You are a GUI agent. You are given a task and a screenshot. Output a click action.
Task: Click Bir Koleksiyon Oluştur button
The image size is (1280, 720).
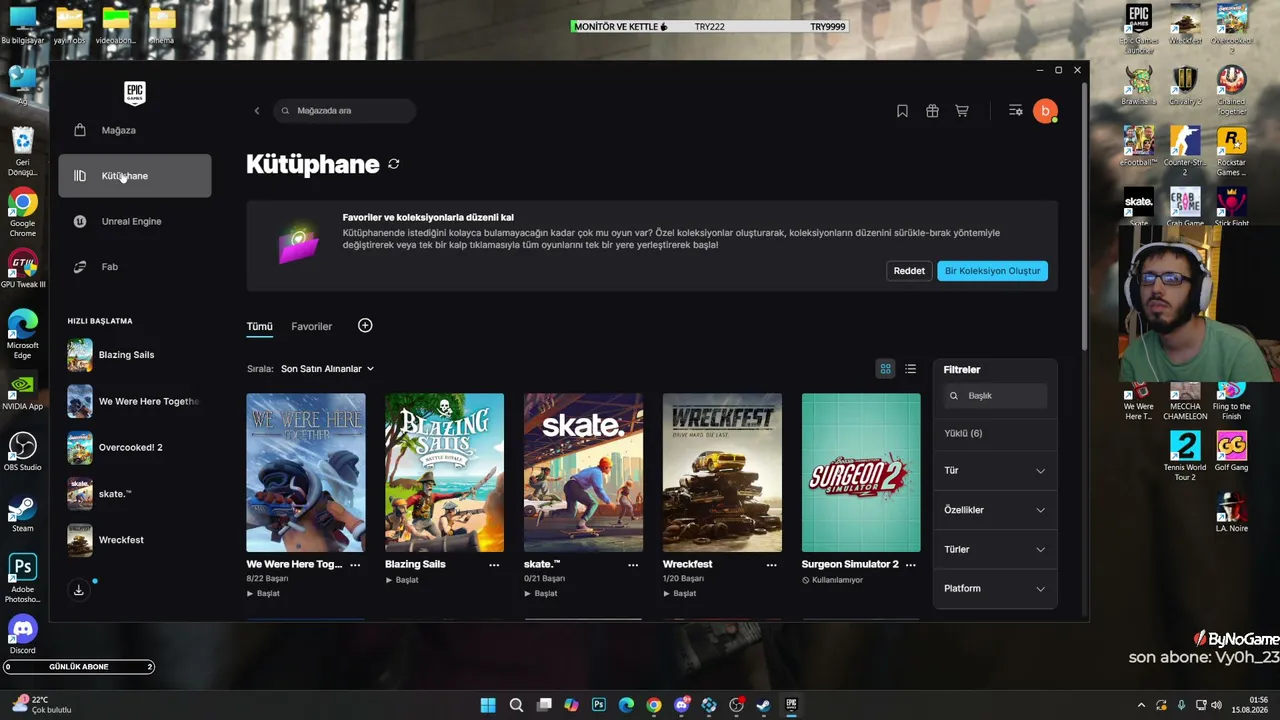tap(992, 271)
